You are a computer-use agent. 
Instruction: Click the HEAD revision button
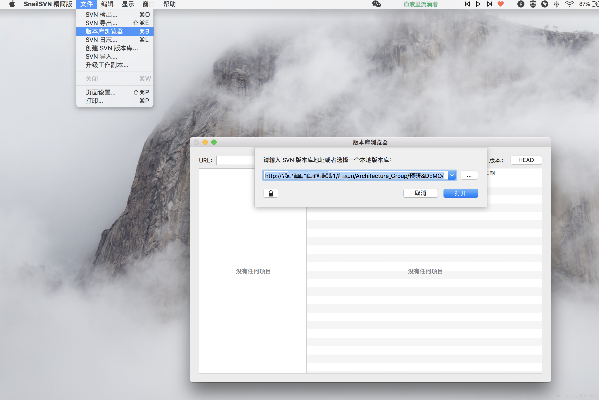click(526, 160)
